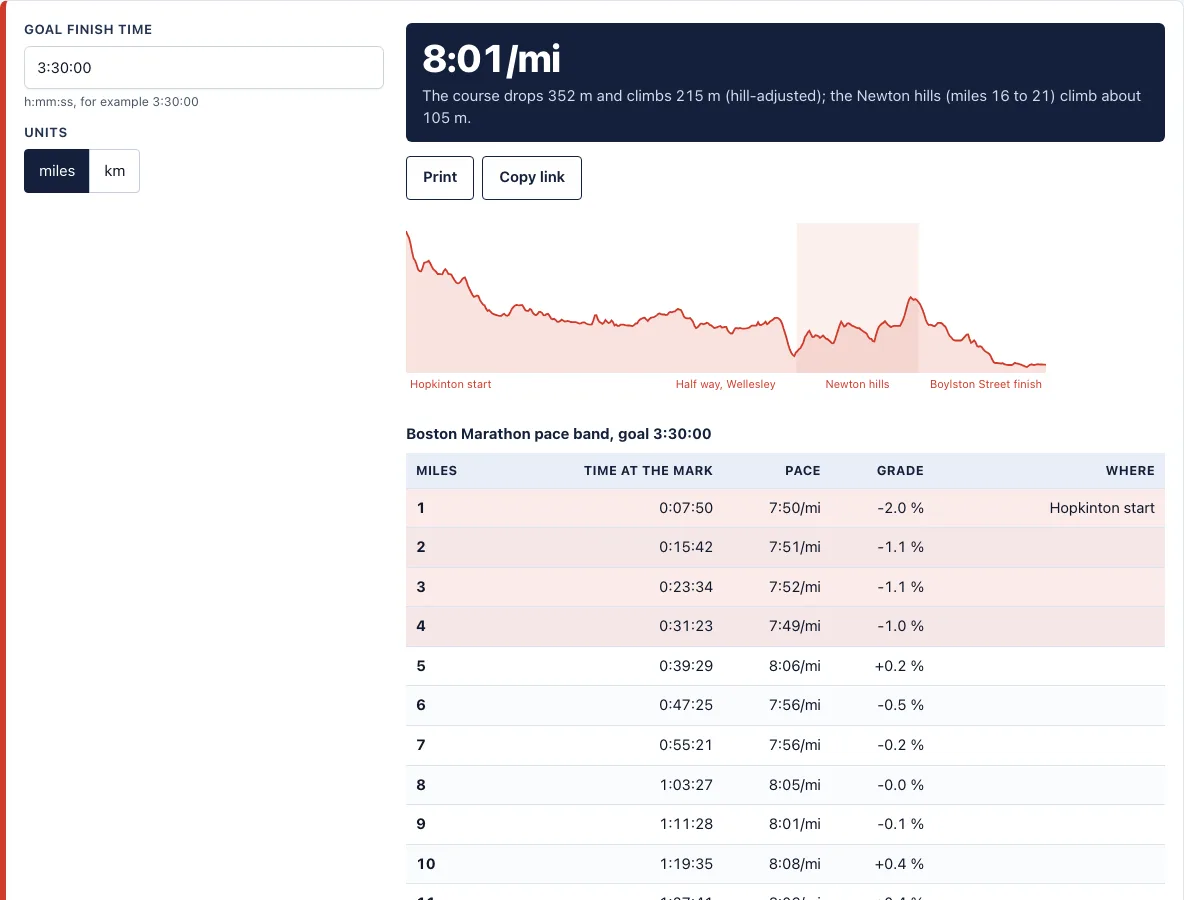The width and height of the screenshot is (1184, 900).
Task: Switch units to km
Action: coord(115,171)
